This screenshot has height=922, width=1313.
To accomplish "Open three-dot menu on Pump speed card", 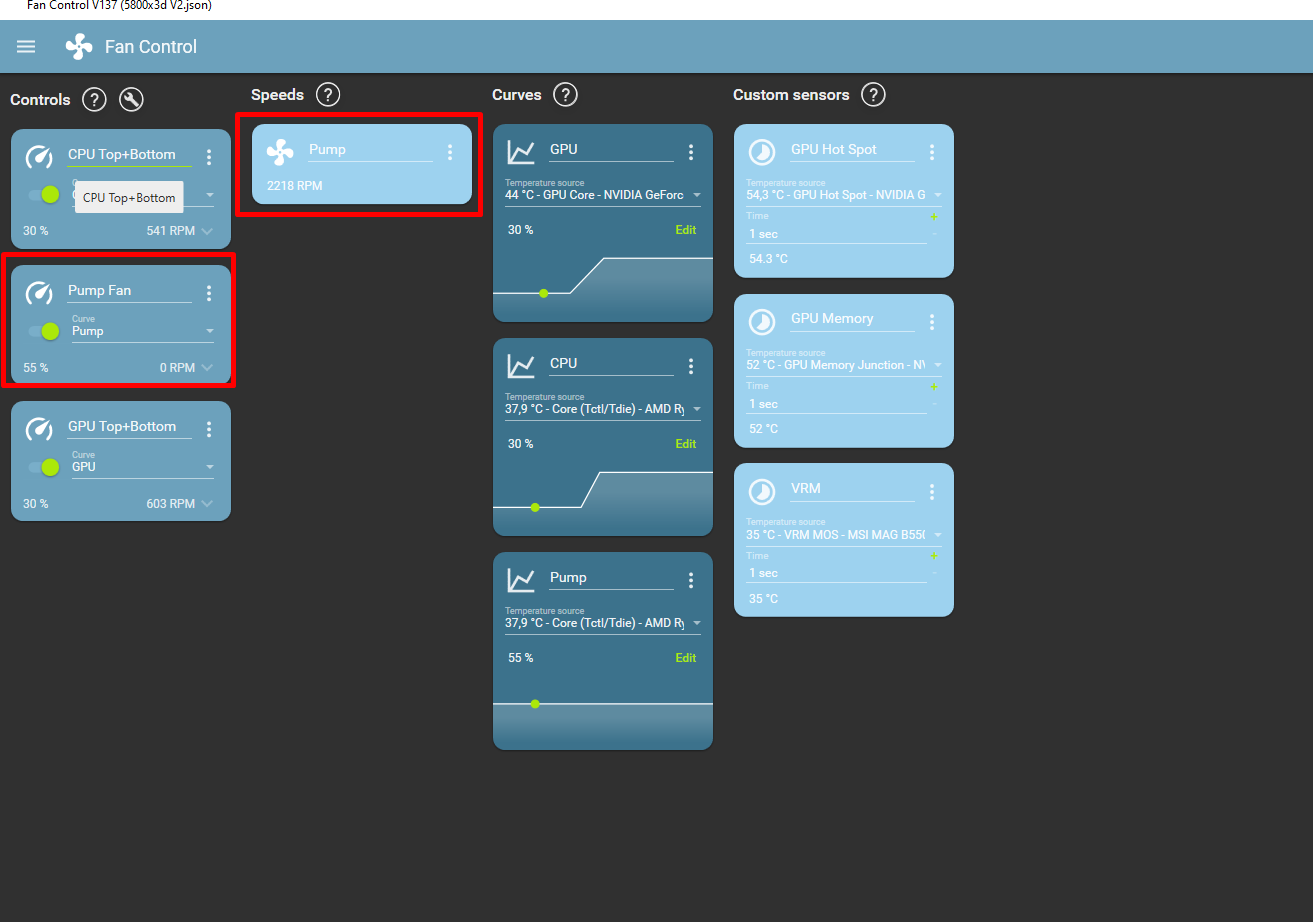I will (x=450, y=152).
